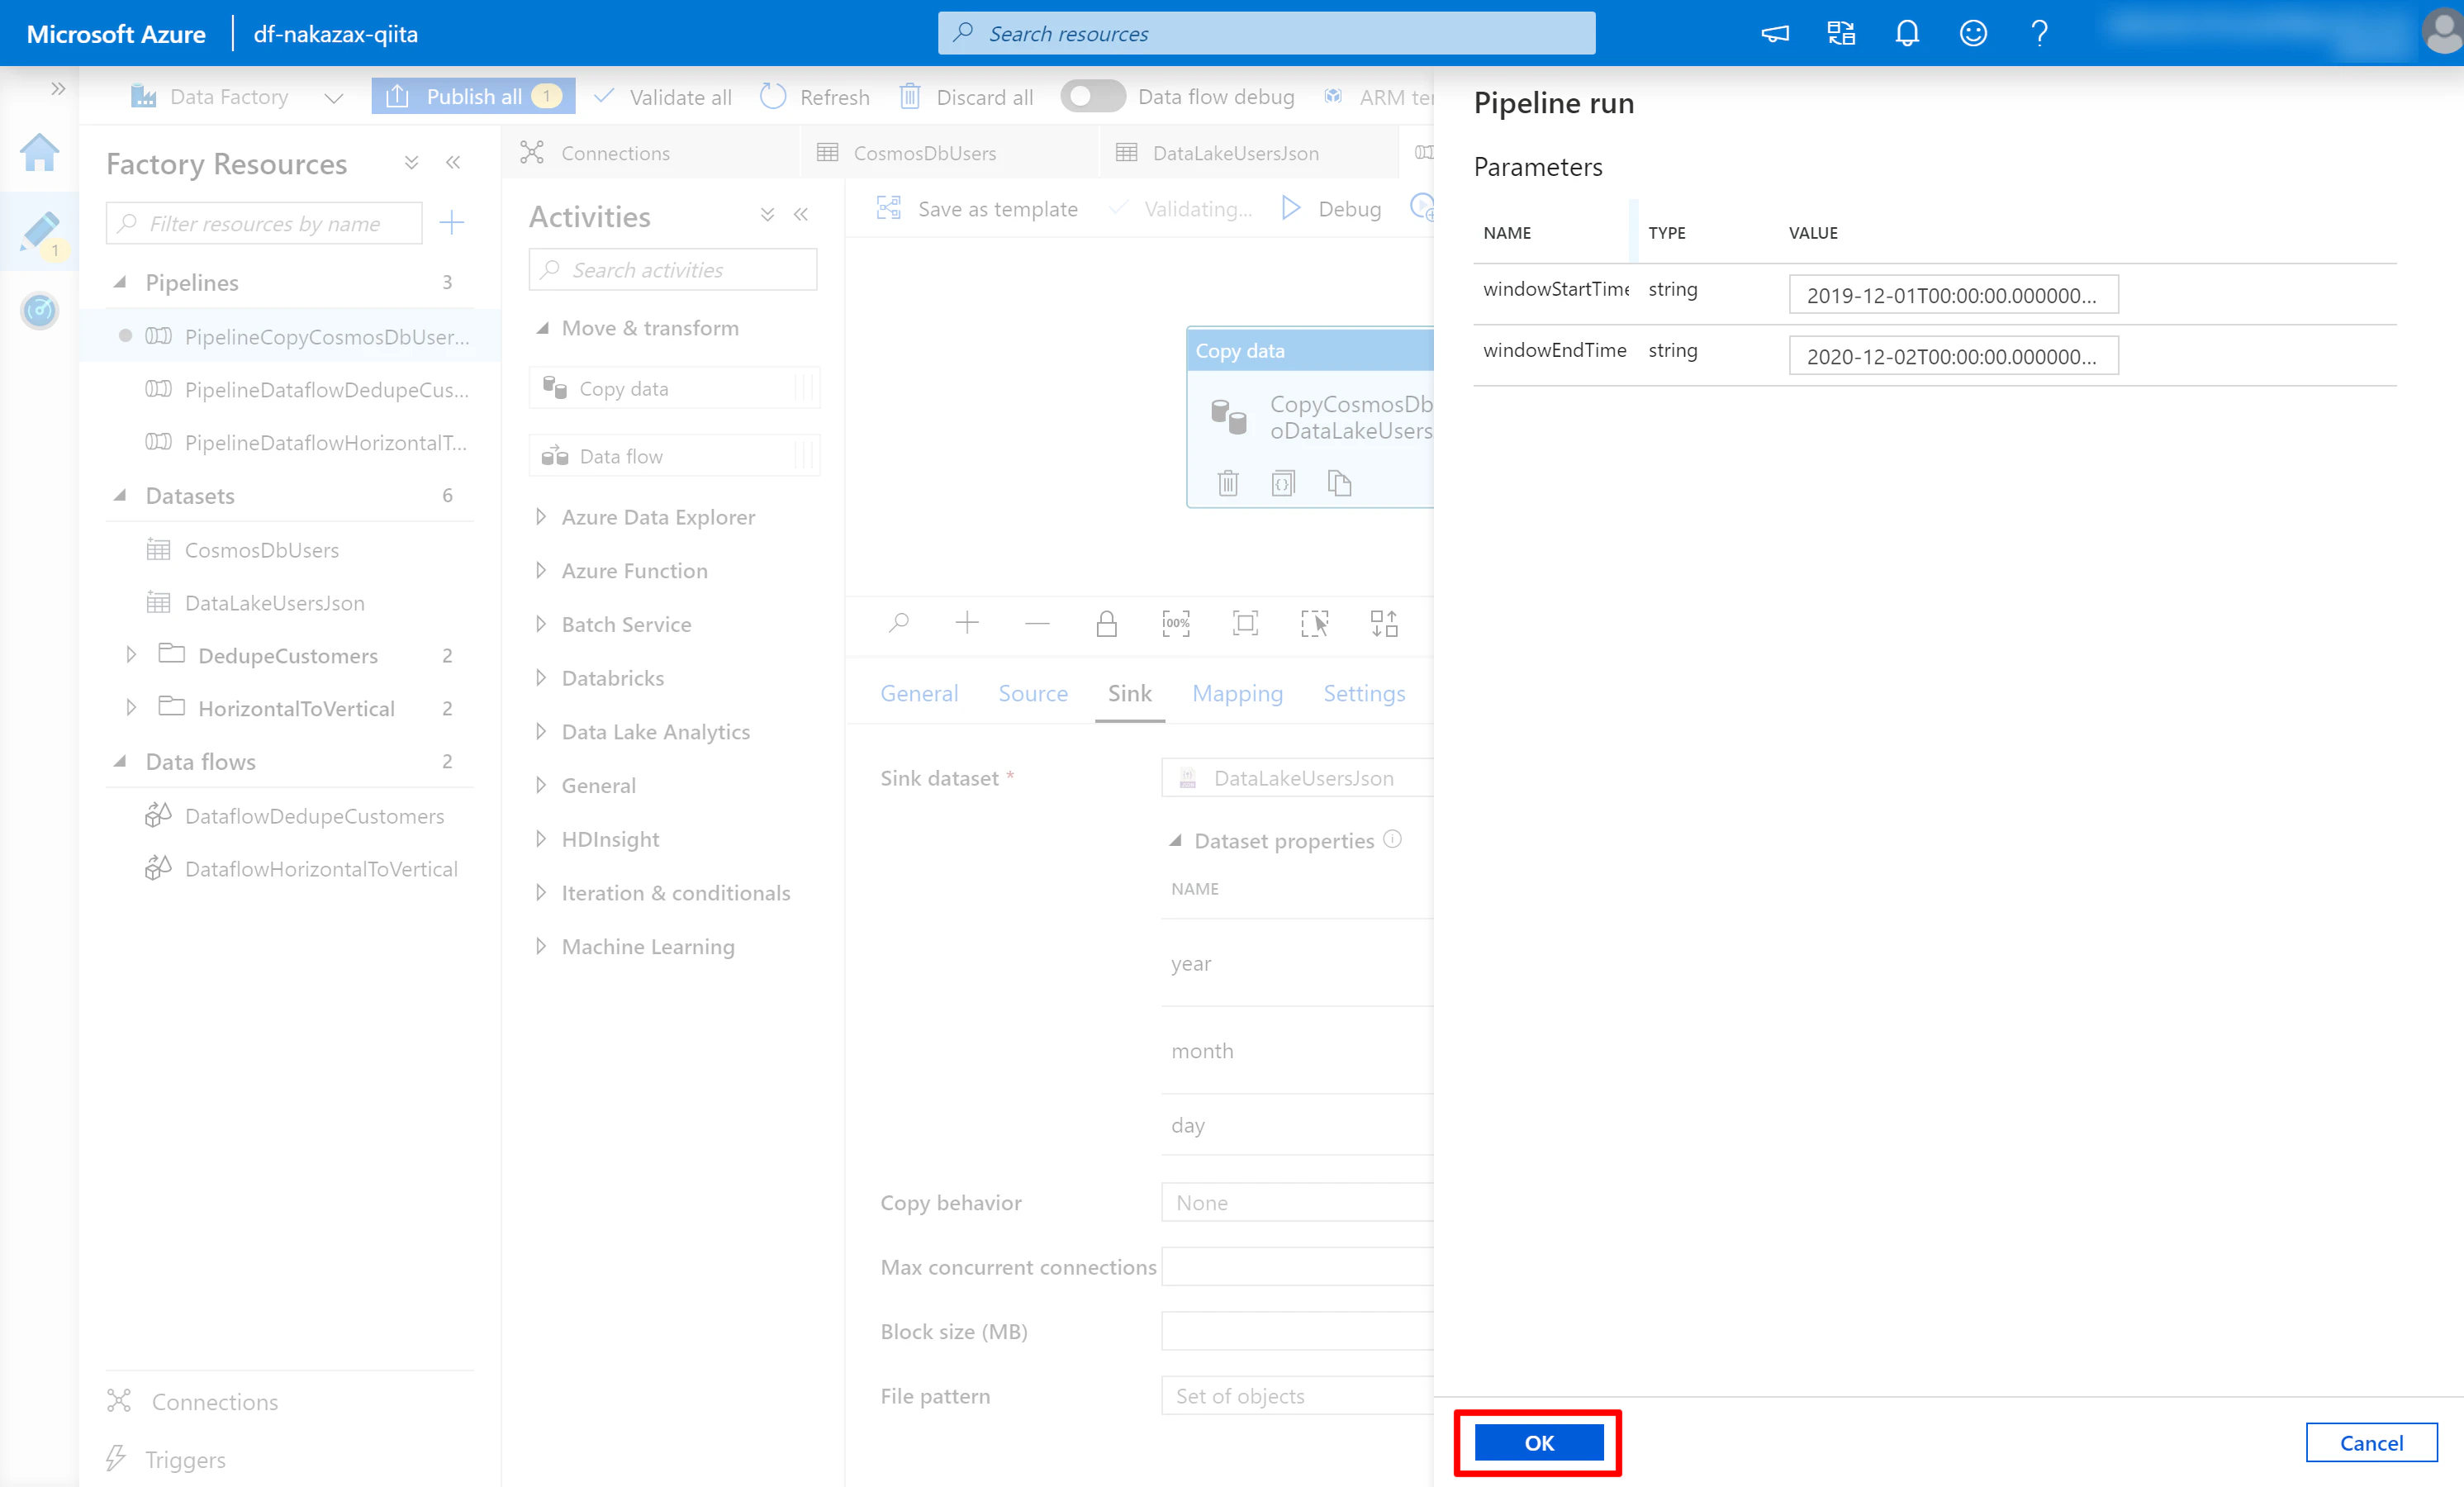Select the Data flow activity

pos(673,456)
